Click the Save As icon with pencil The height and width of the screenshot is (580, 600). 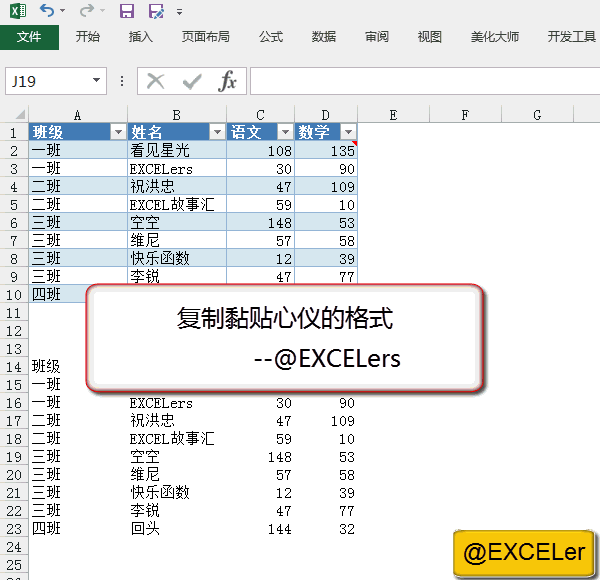click(156, 12)
